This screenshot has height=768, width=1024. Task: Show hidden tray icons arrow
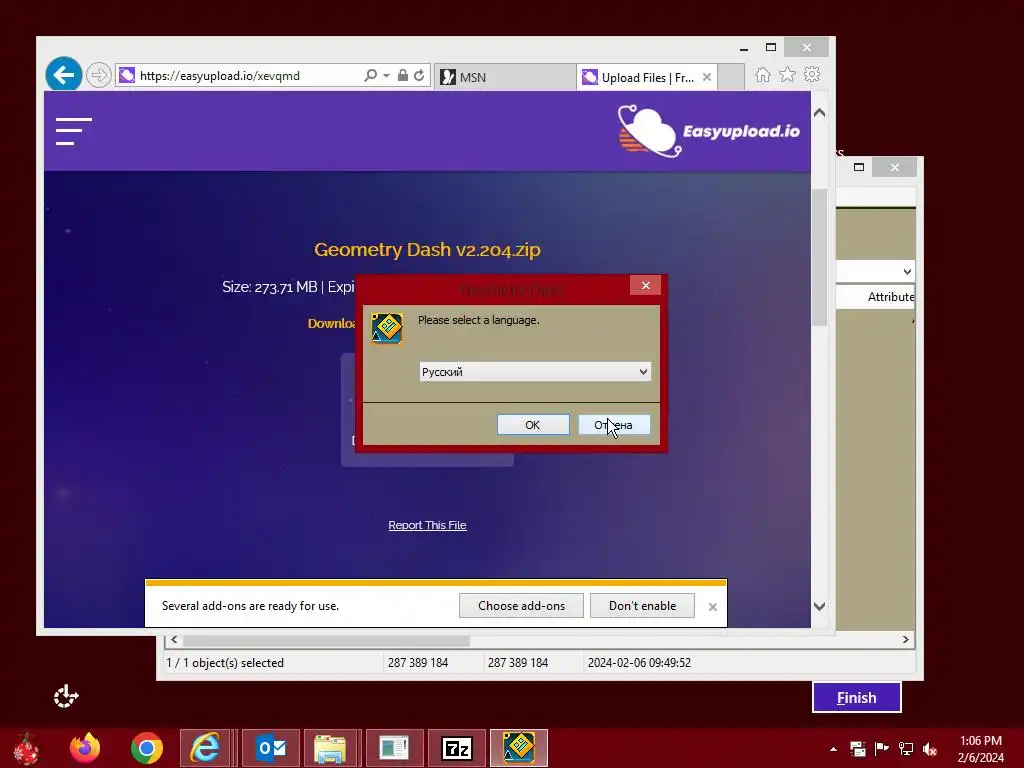(x=833, y=749)
